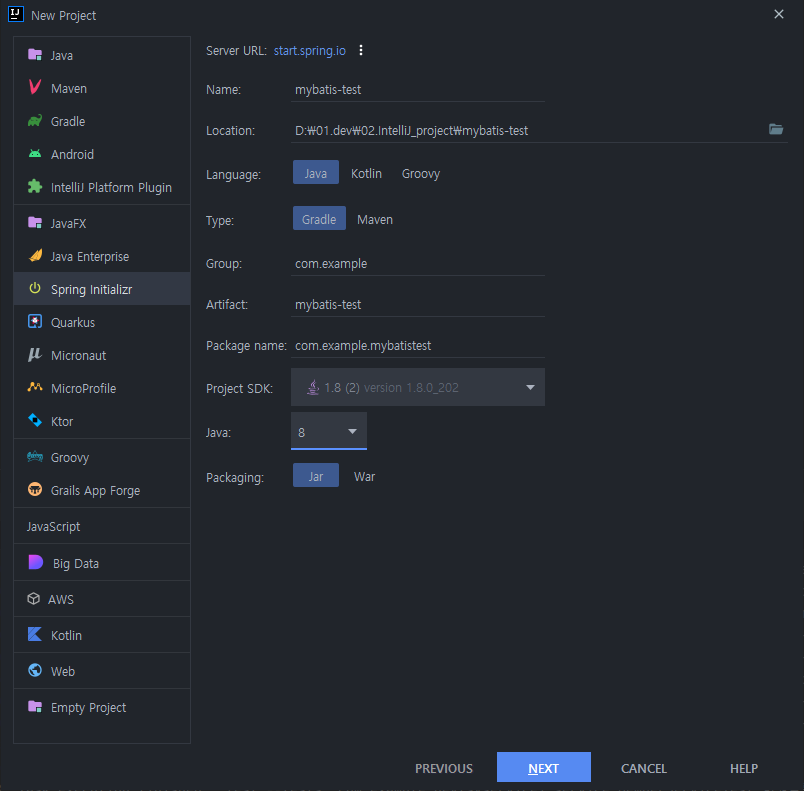Choose Jar packaging
This screenshot has height=791, width=804.
[x=316, y=475]
